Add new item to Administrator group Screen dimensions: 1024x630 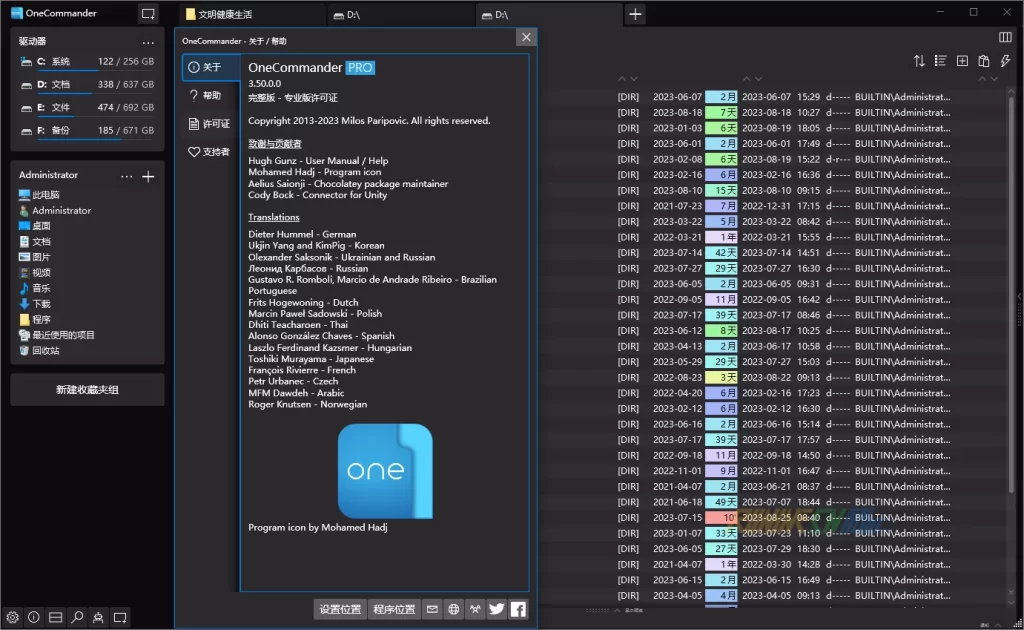click(148, 176)
